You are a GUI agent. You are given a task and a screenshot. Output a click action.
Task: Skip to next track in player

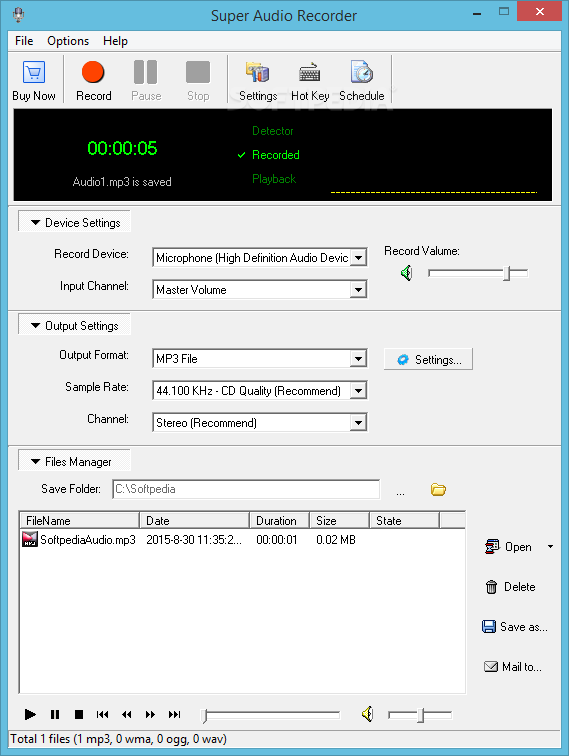175,715
